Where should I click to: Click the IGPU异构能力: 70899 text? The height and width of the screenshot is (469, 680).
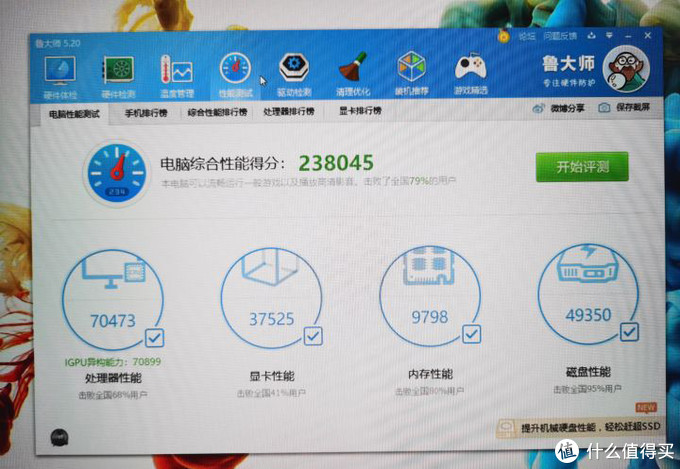click(113, 362)
